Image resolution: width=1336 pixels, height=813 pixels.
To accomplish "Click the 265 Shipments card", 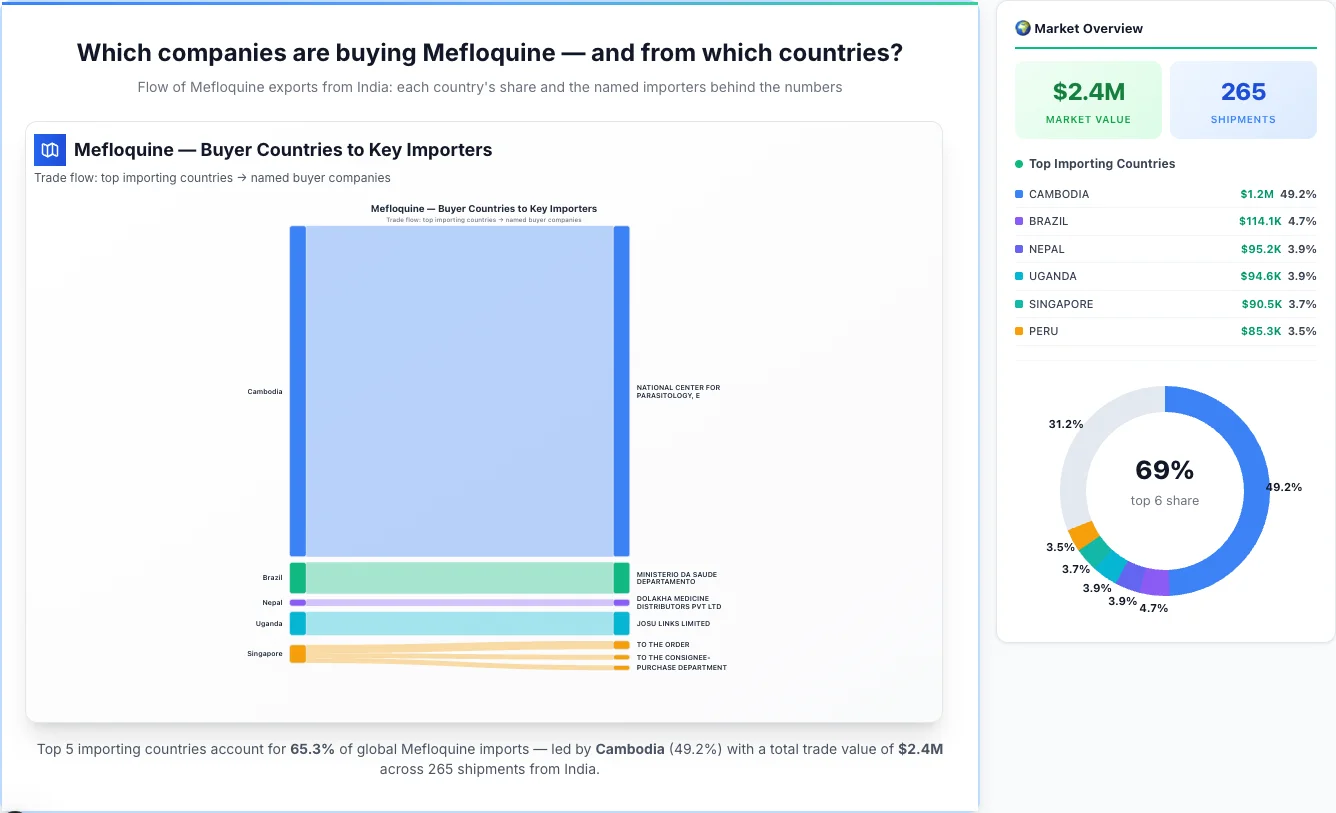I will [x=1243, y=98].
